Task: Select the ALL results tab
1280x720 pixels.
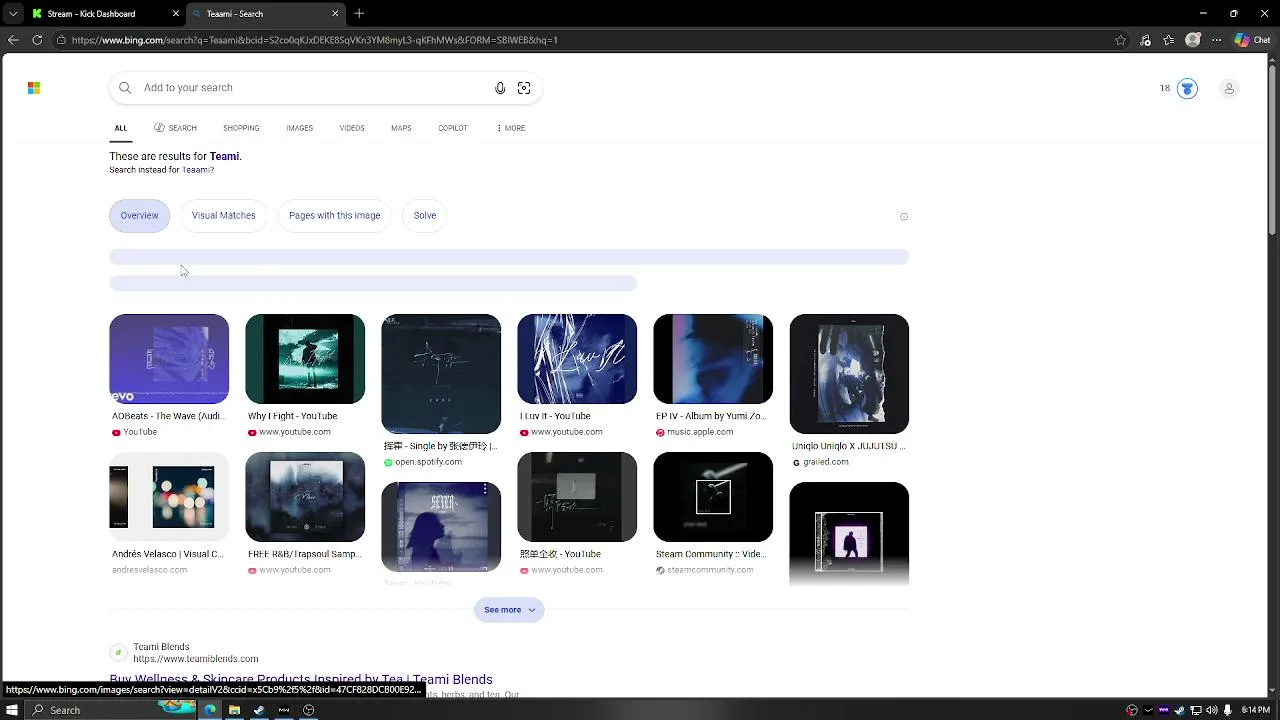Action: tap(121, 128)
